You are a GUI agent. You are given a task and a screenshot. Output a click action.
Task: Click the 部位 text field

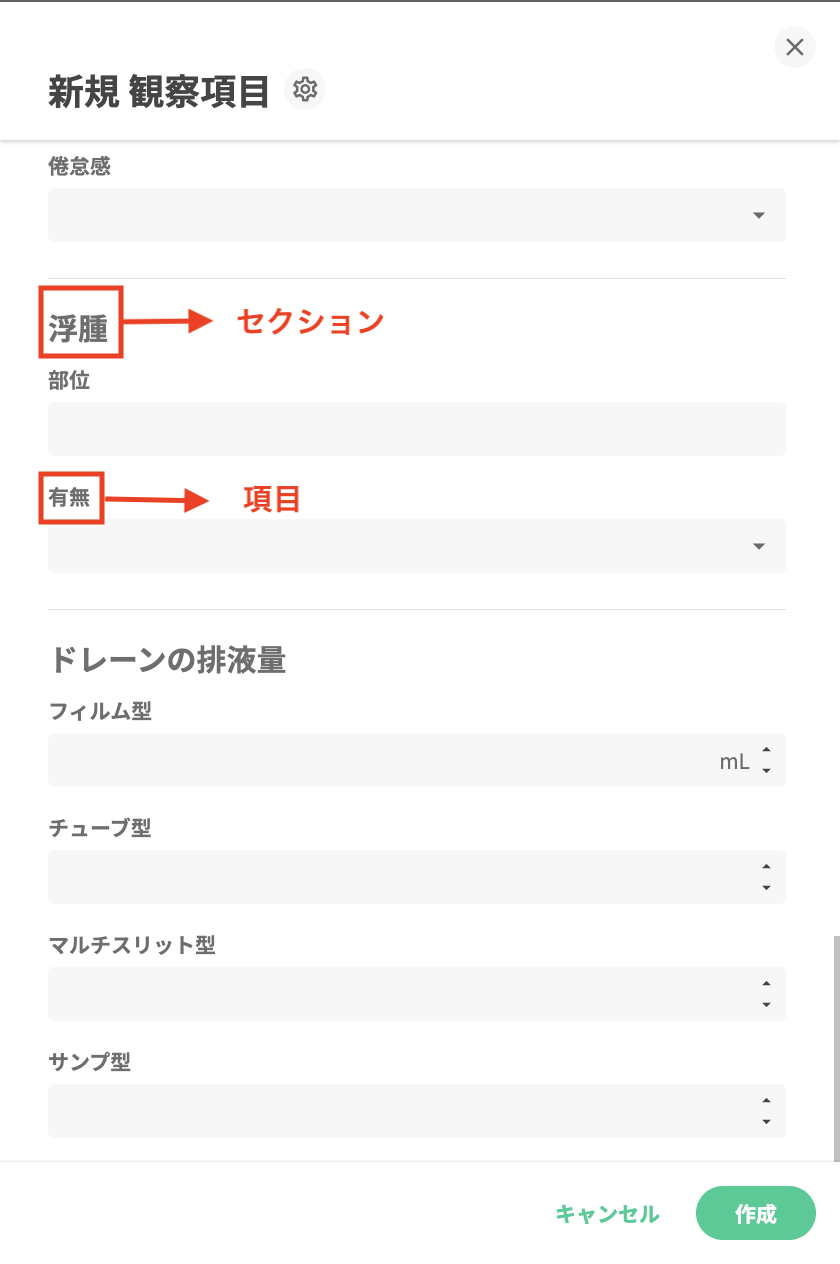tap(416, 429)
